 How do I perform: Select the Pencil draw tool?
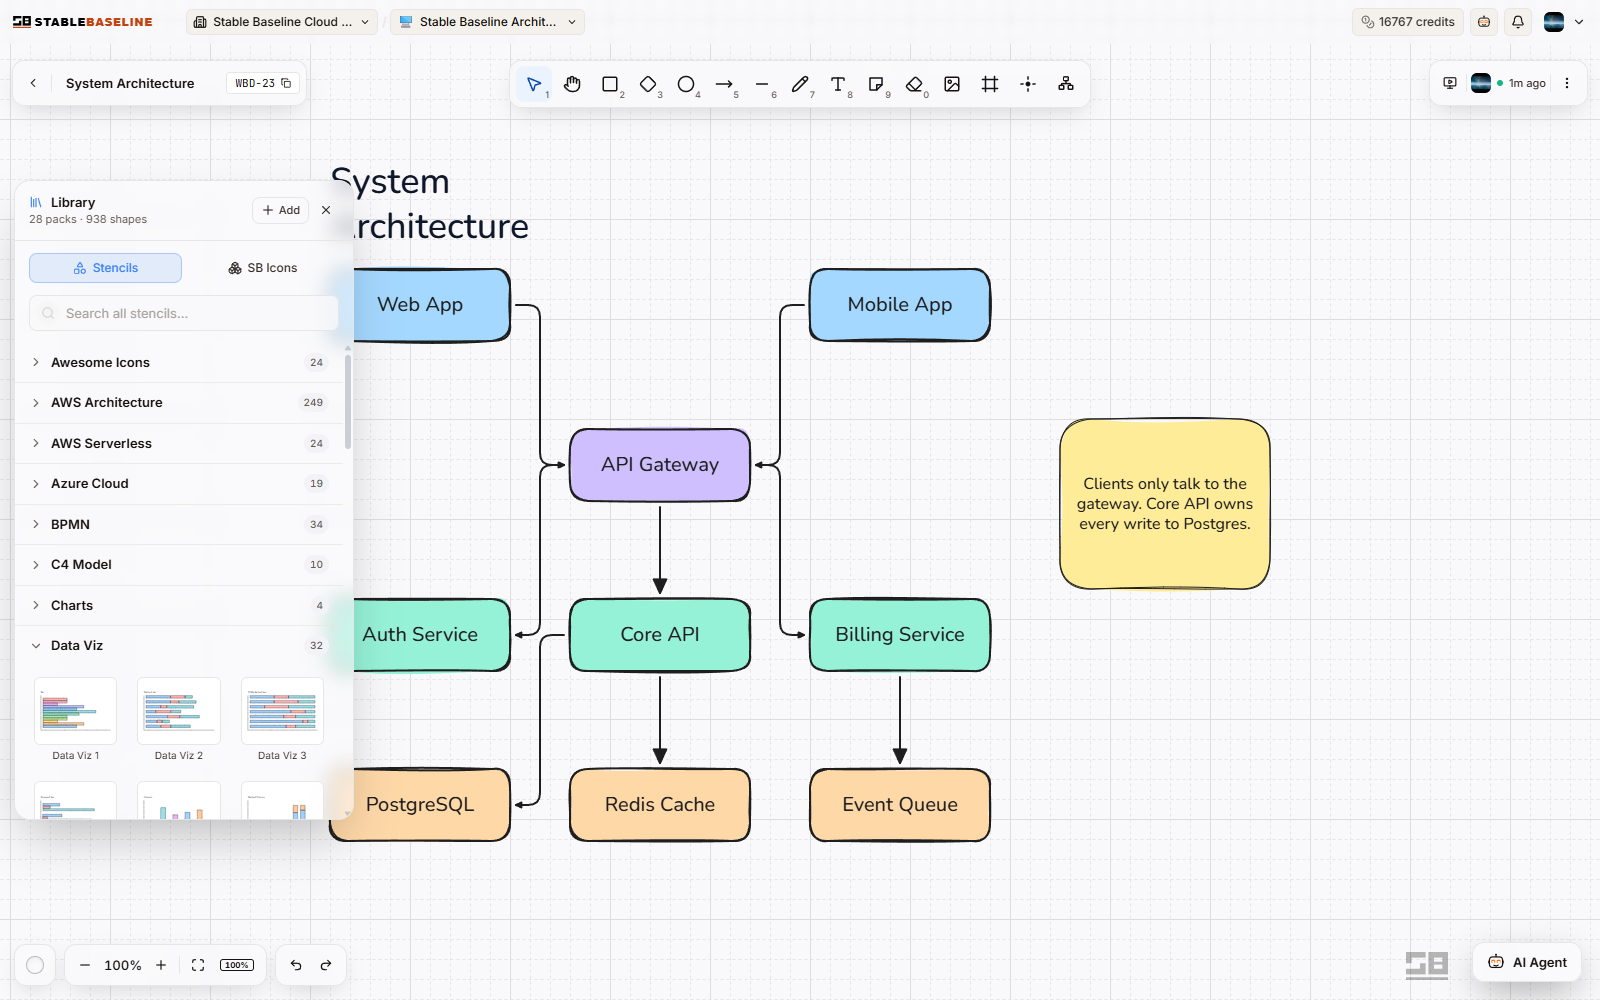pyautogui.click(x=800, y=84)
